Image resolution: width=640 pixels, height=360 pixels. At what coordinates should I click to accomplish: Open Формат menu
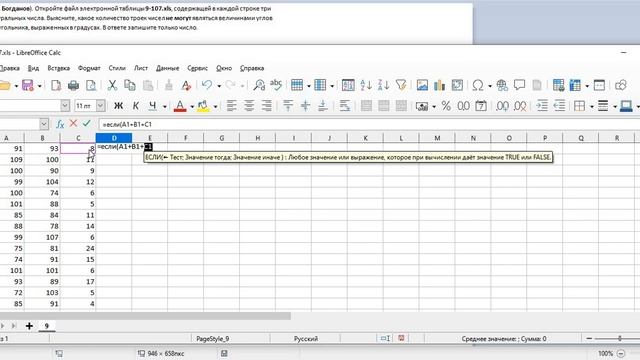point(89,68)
